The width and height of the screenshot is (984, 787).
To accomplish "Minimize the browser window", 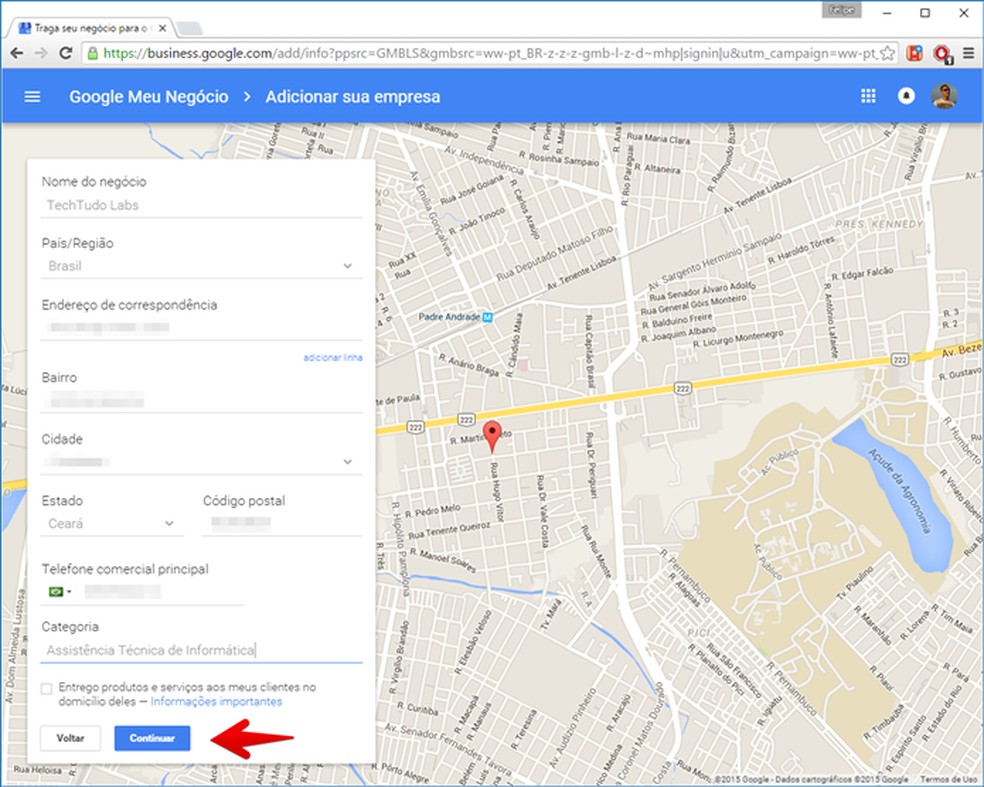I will (887, 13).
